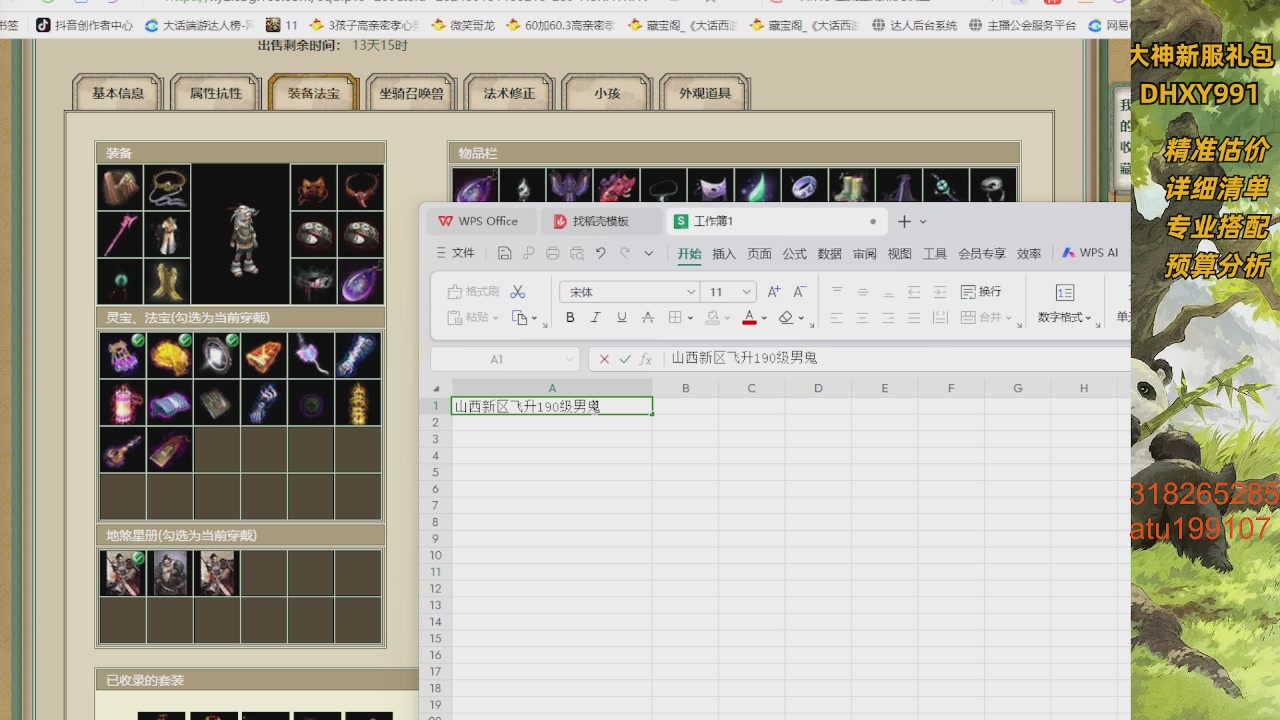The height and width of the screenshot is (720, 1280).
Task: Click the pink spear weapon equipment icon
Action: [121, 235]
